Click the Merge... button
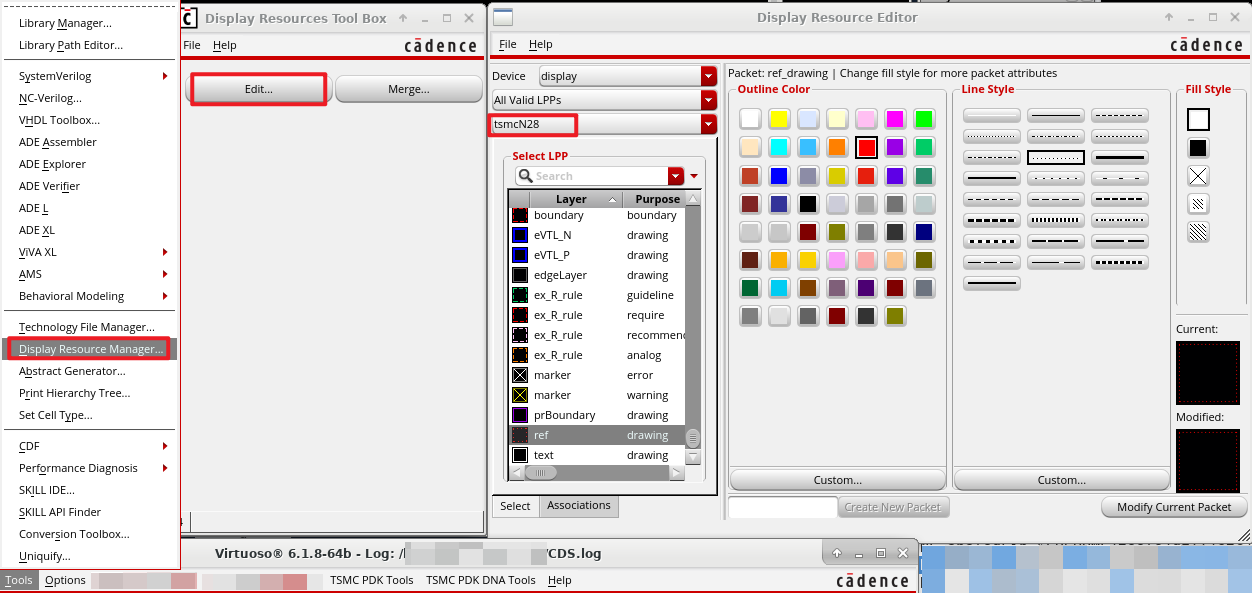Image resolution: width=1252 pixels, height=593 pixels. point(409,89)
